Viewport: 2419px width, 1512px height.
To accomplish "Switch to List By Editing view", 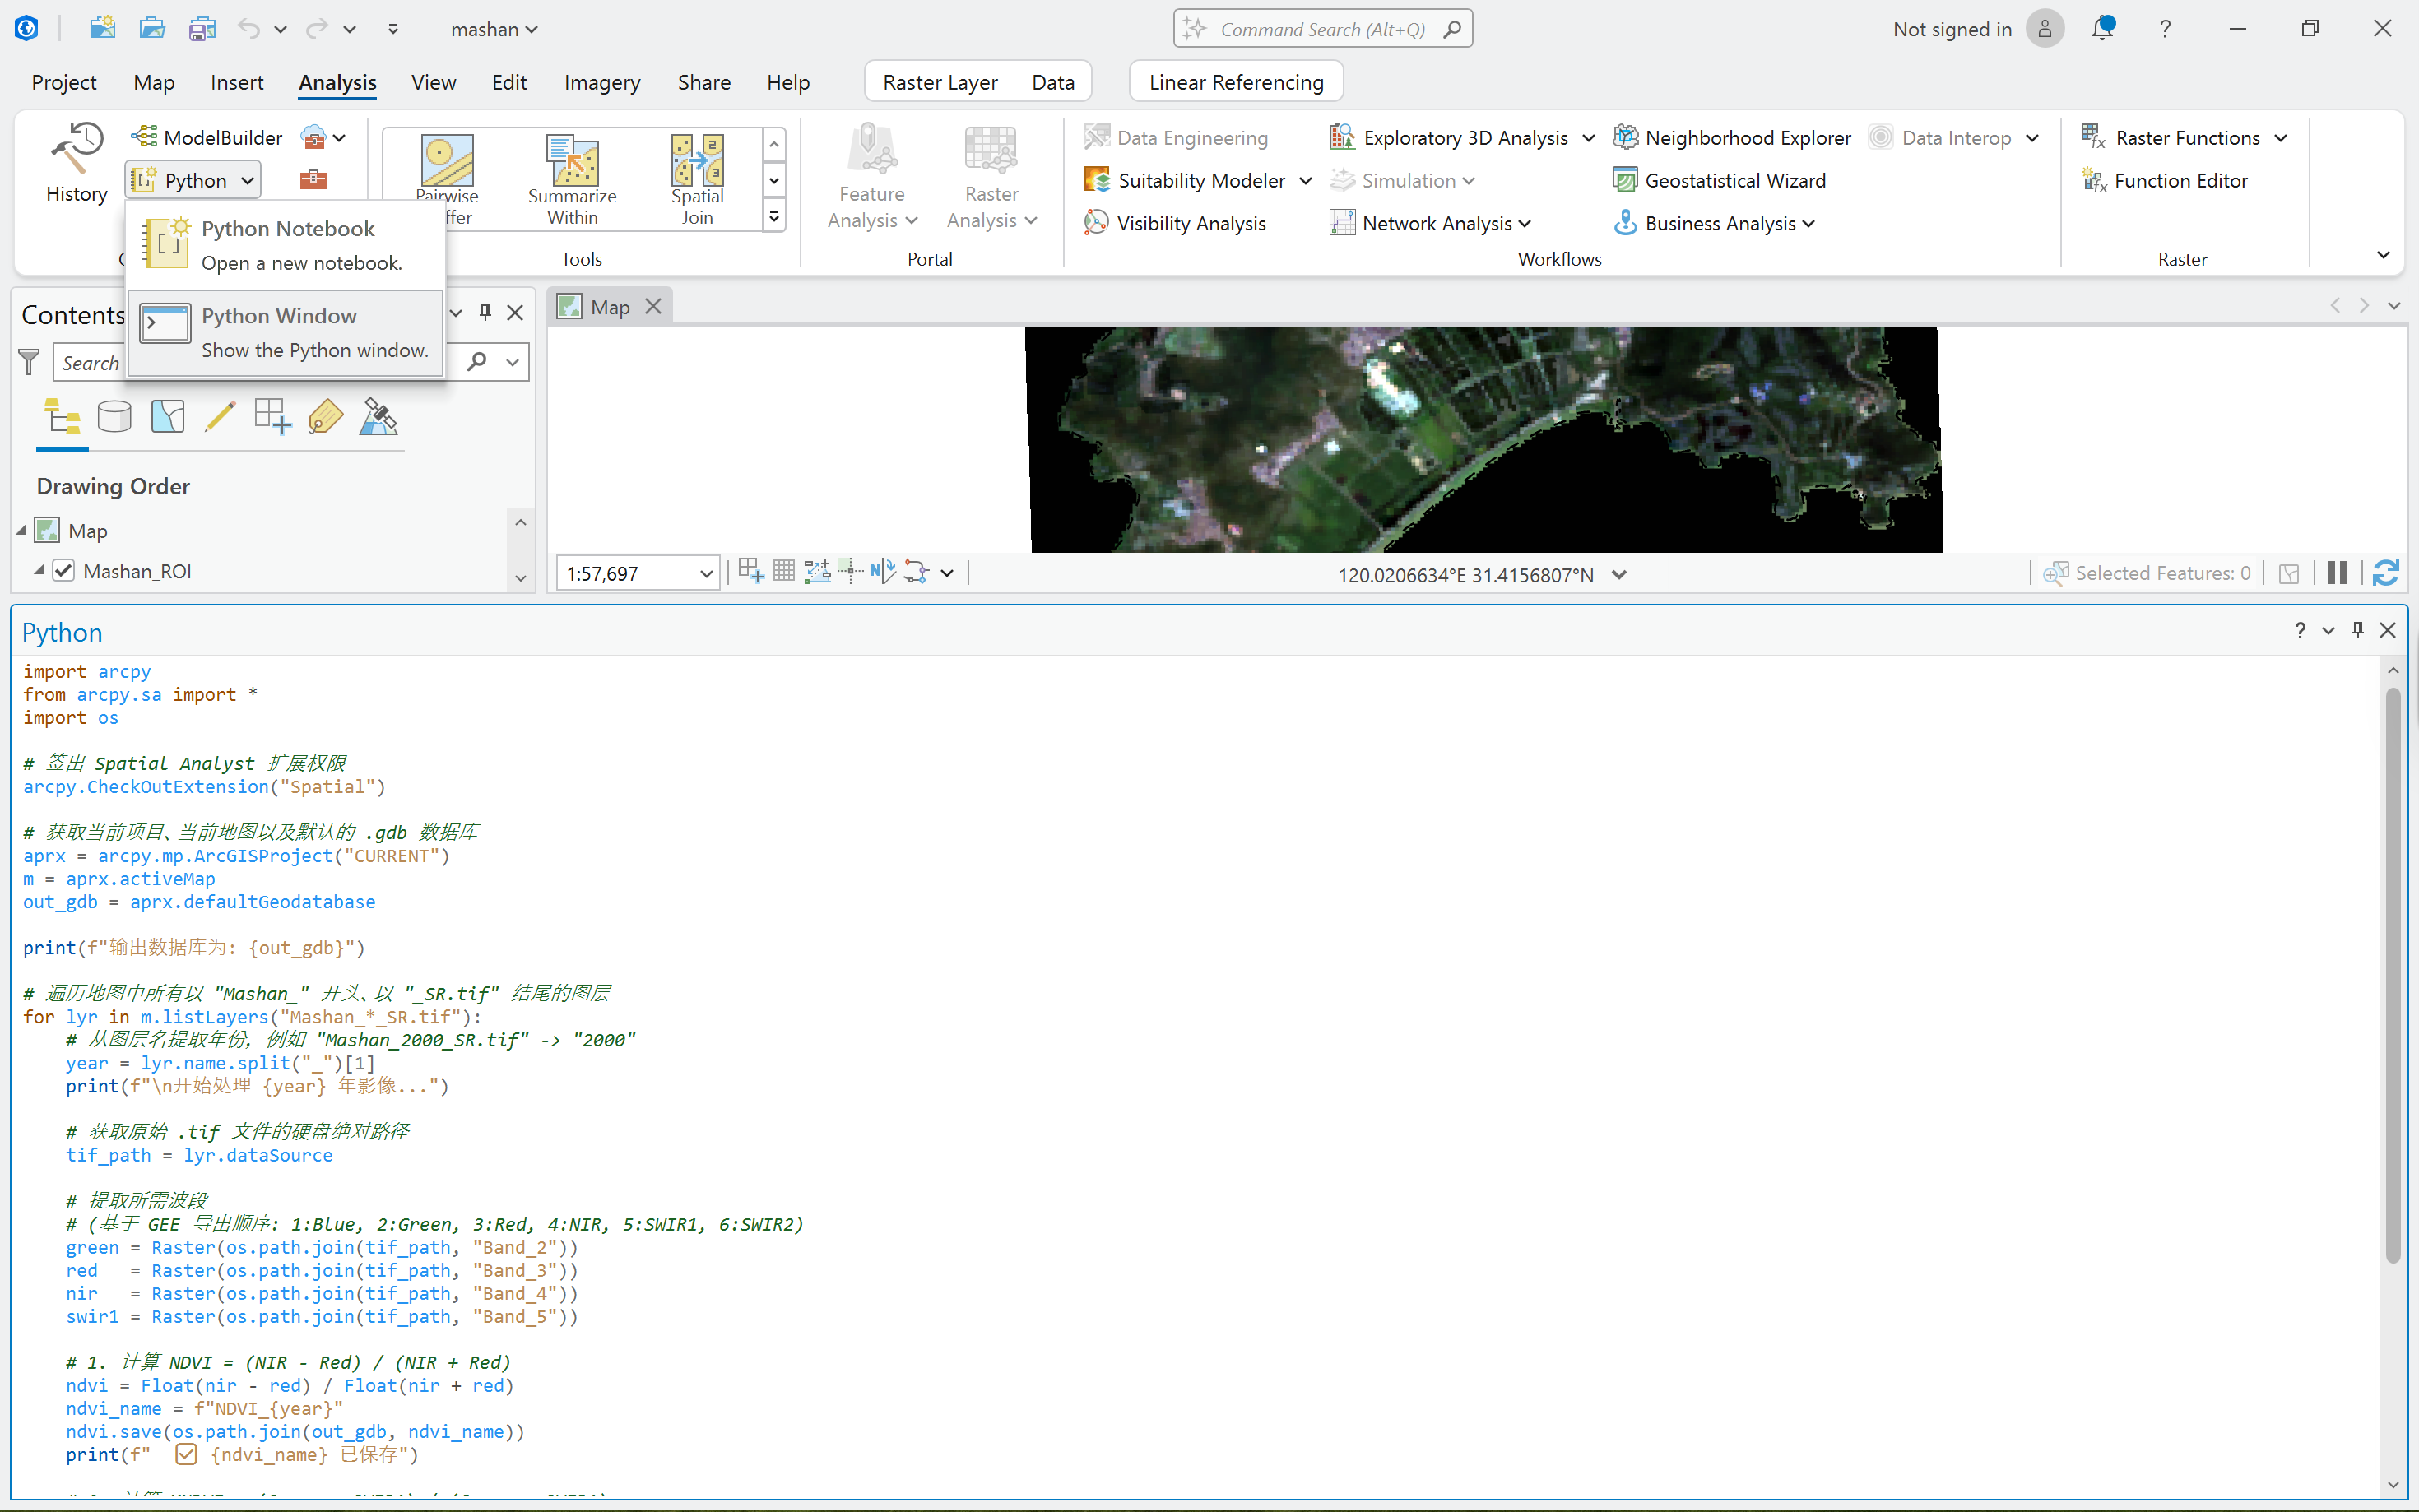I will click(220, 416).
